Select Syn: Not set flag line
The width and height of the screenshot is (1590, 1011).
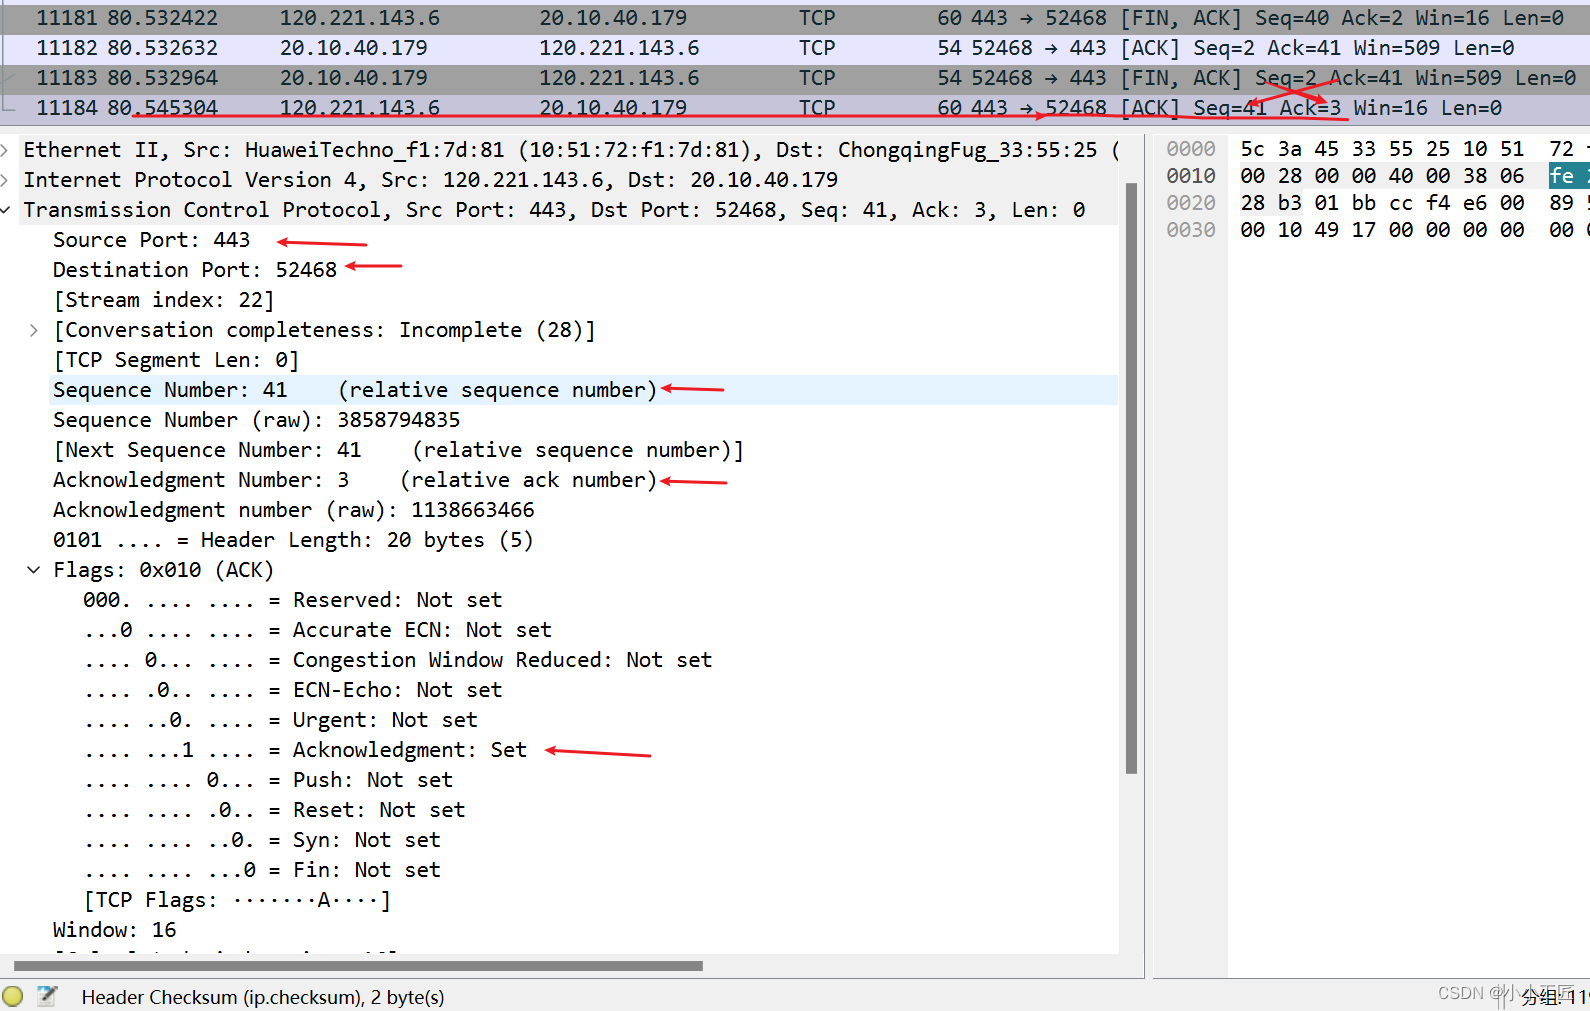tap(262, 840)
